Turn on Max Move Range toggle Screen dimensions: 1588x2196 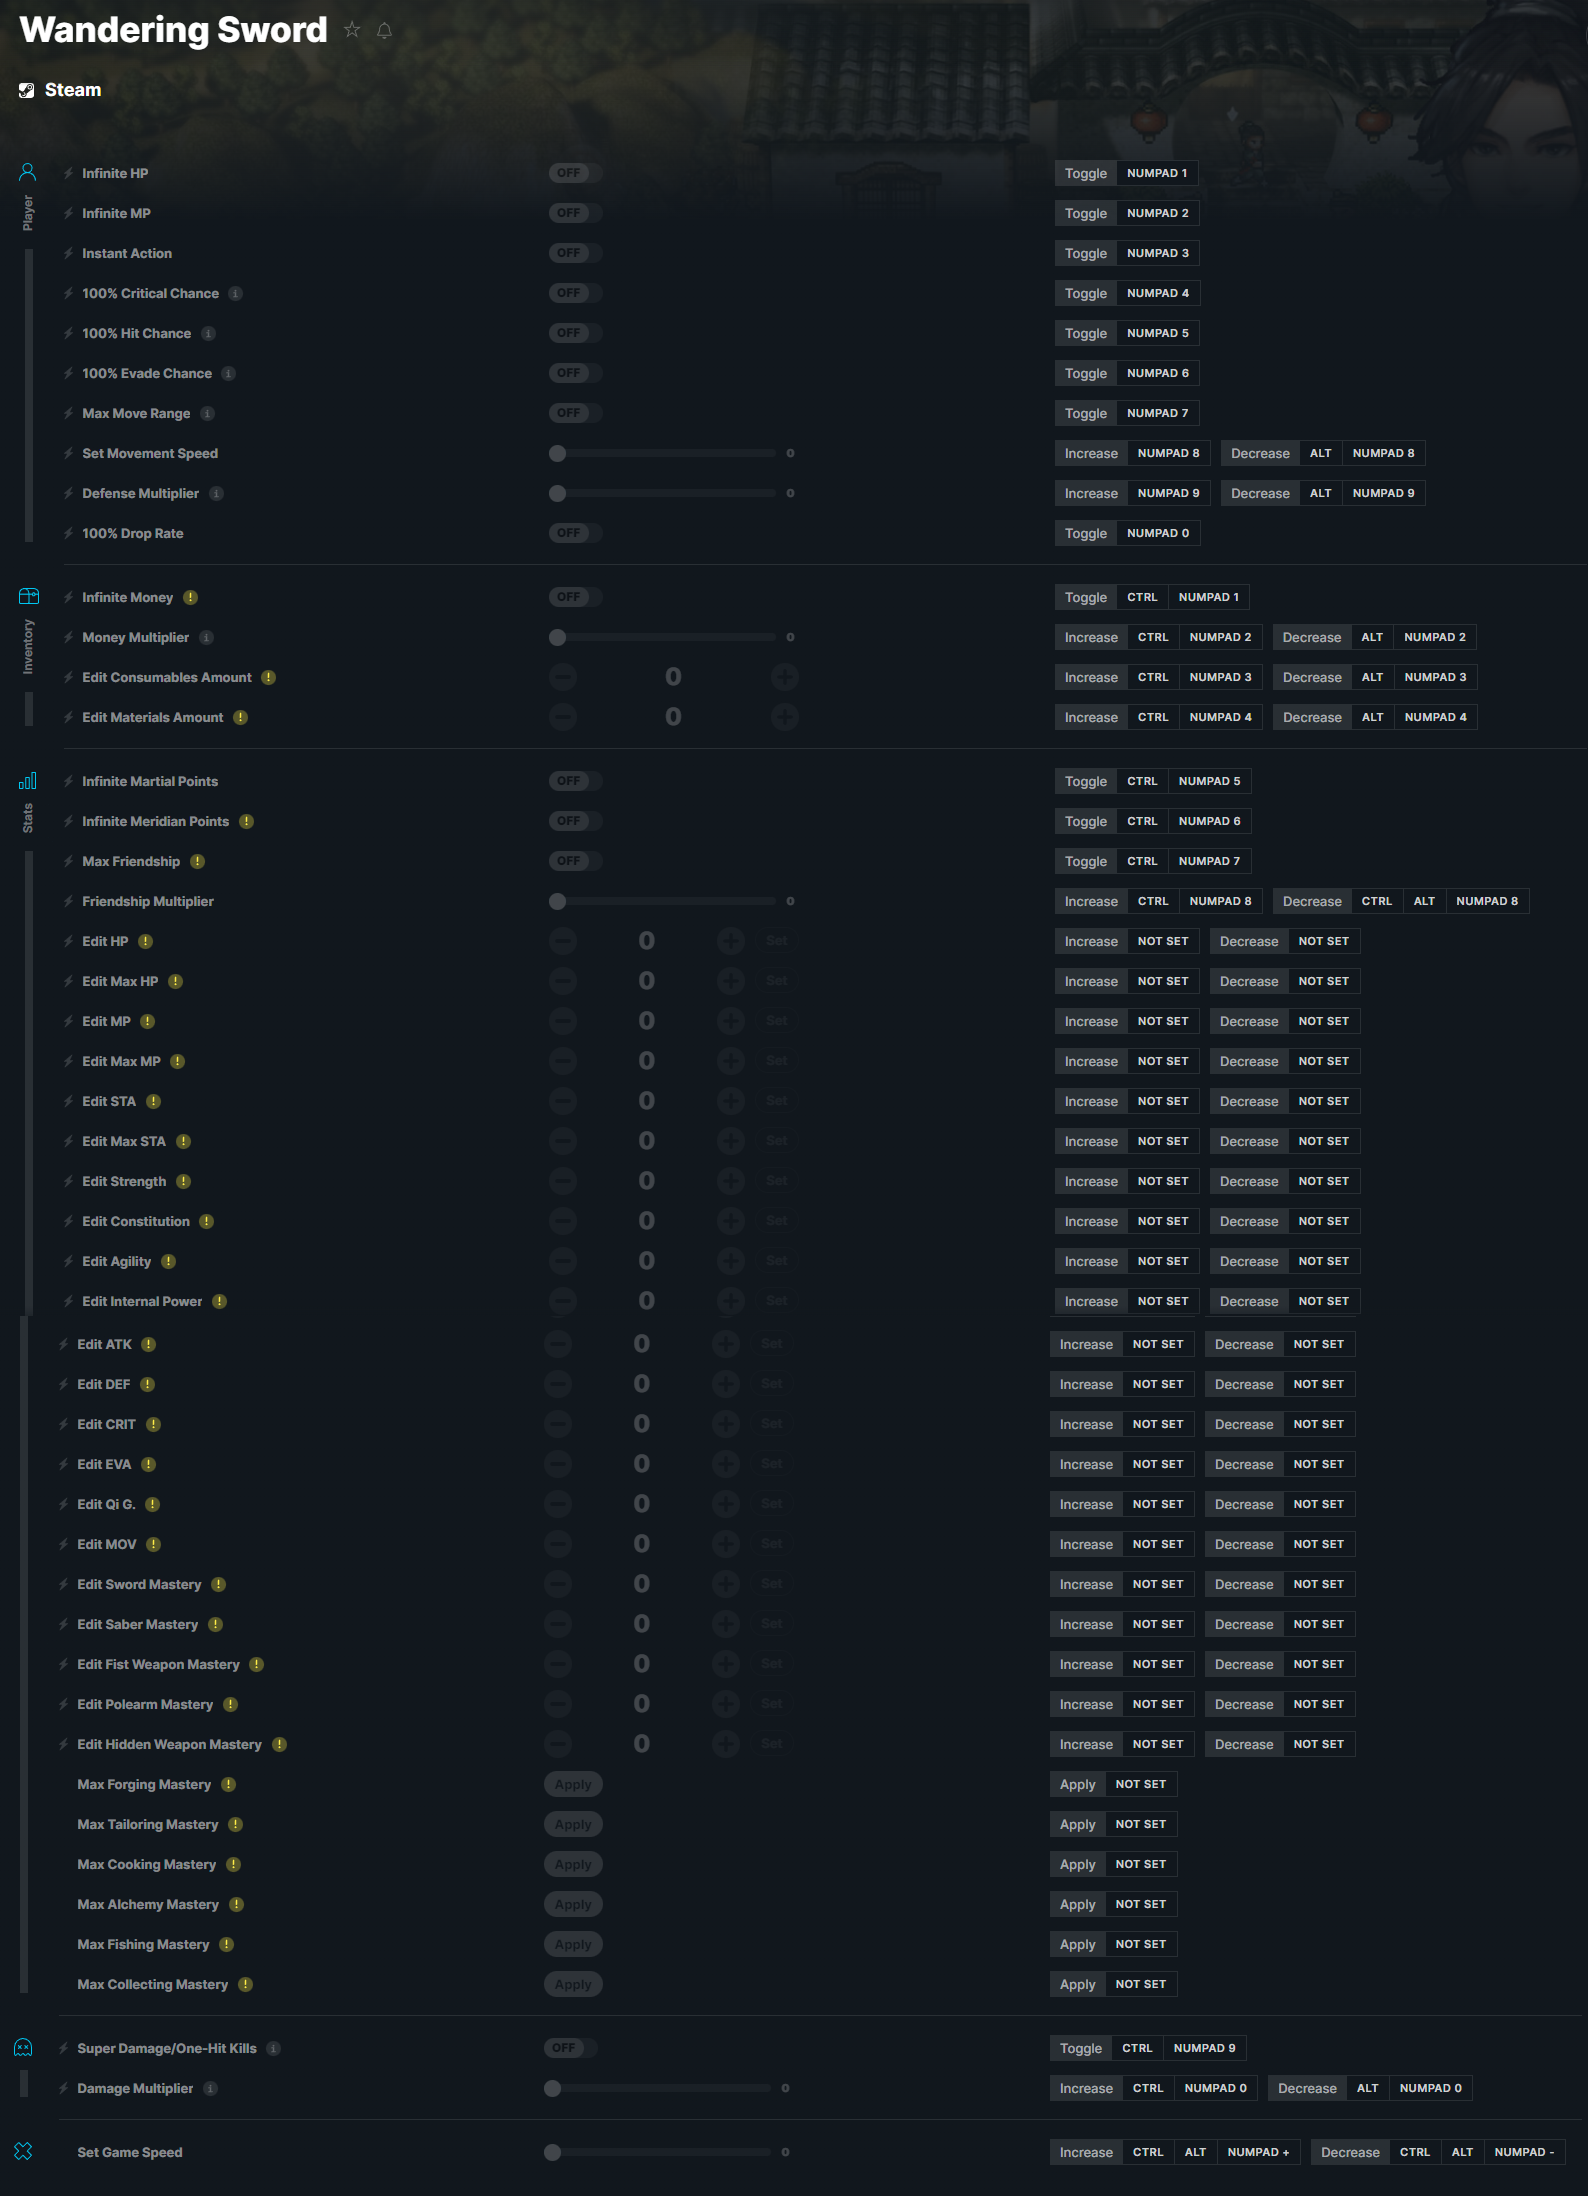575,413
